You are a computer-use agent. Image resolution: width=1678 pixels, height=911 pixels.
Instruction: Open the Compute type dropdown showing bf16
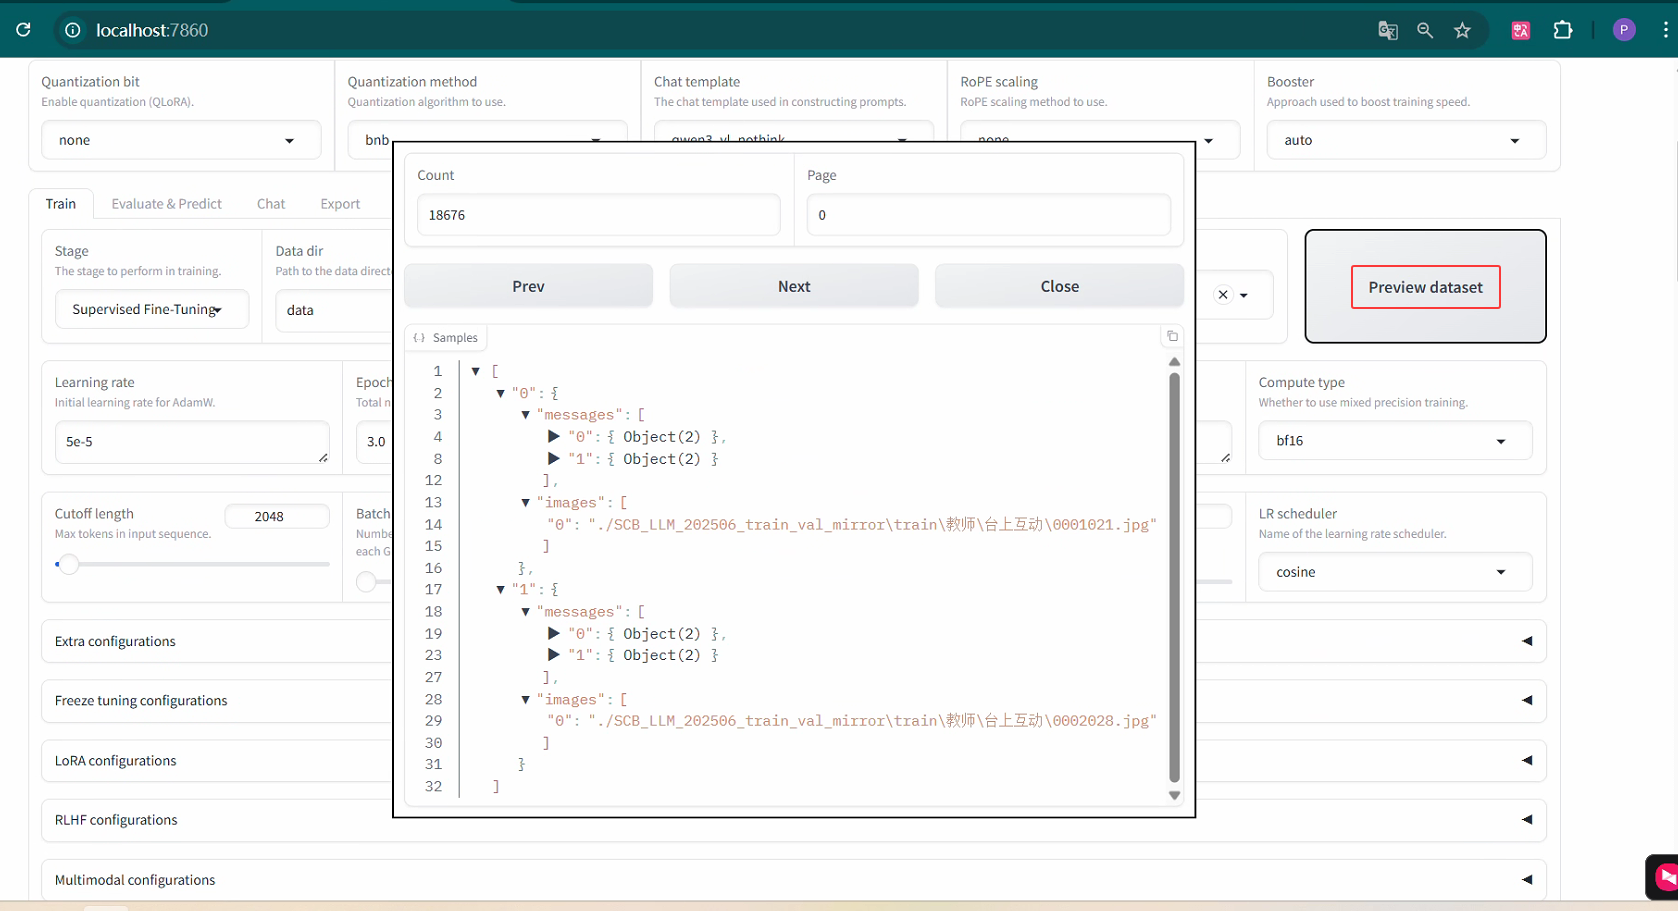[x=1395, y=440]
